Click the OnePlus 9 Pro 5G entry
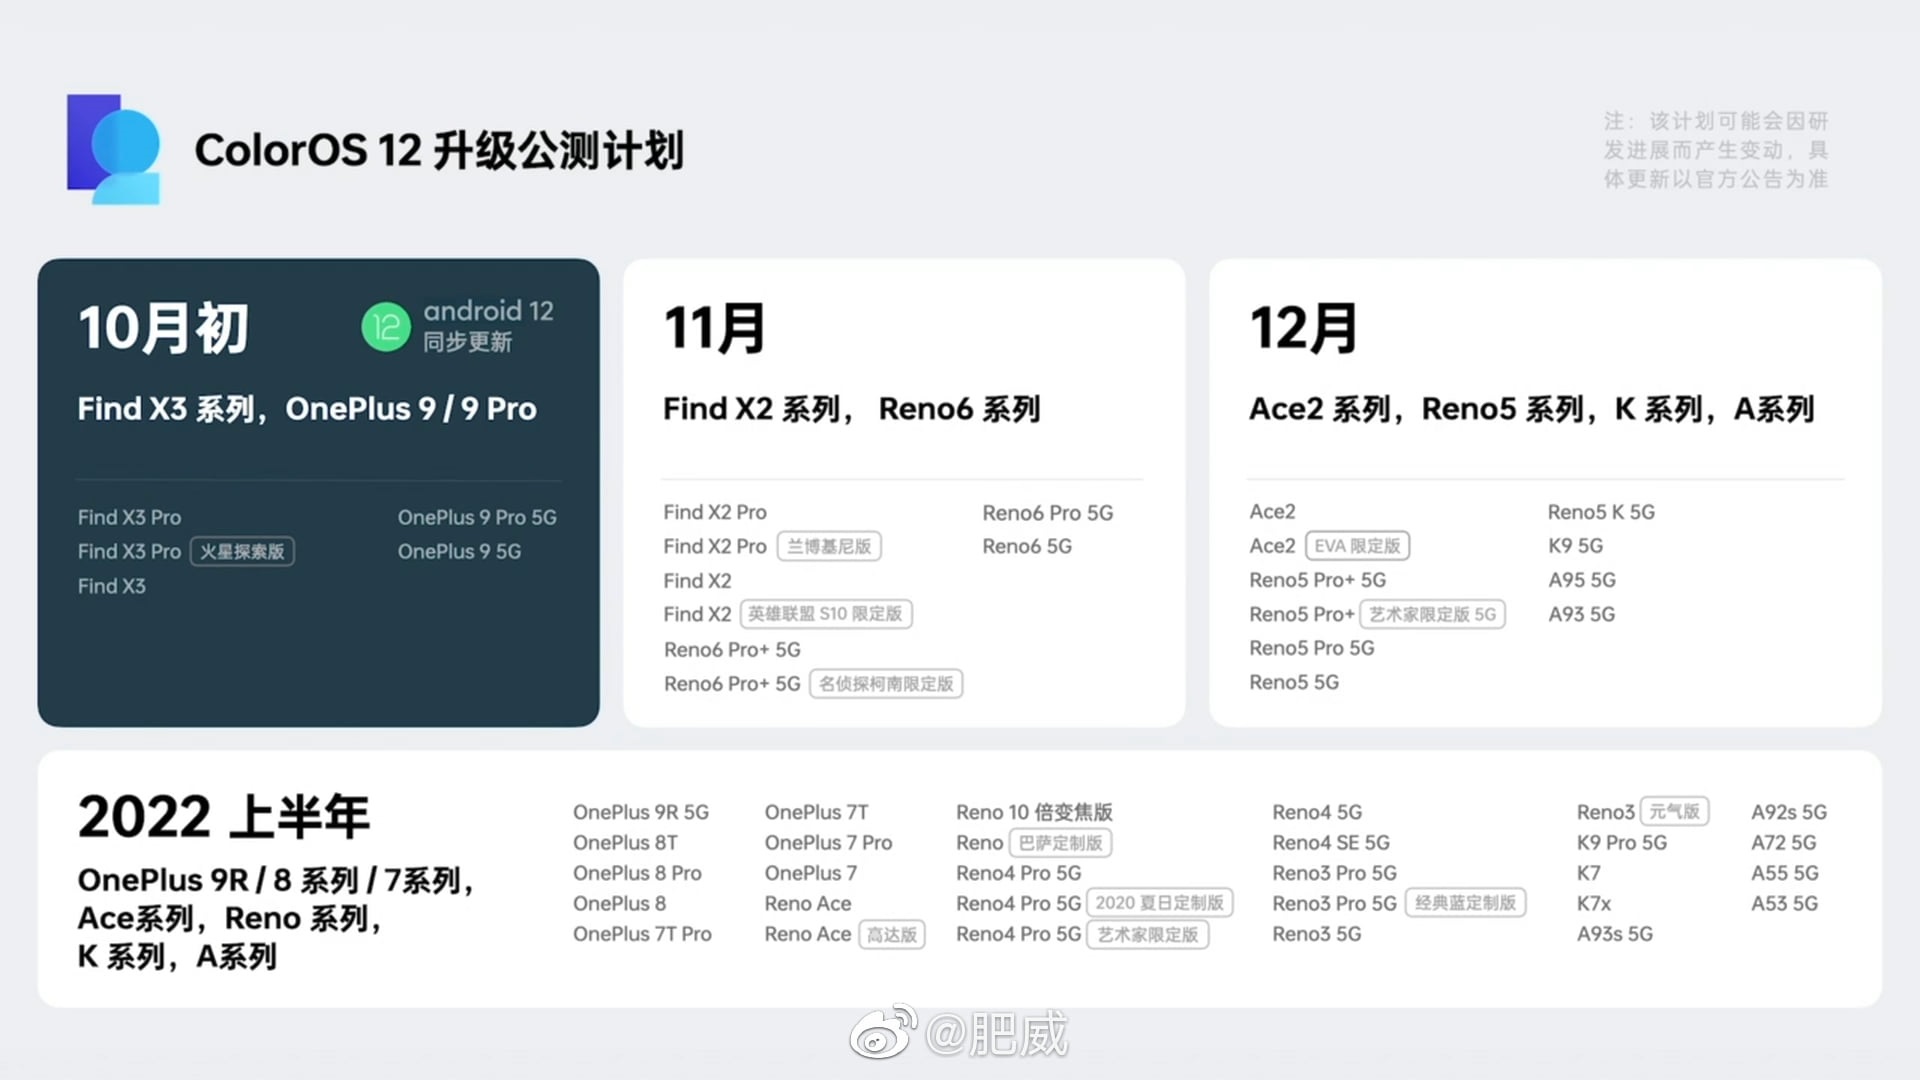 click(477, 518)
